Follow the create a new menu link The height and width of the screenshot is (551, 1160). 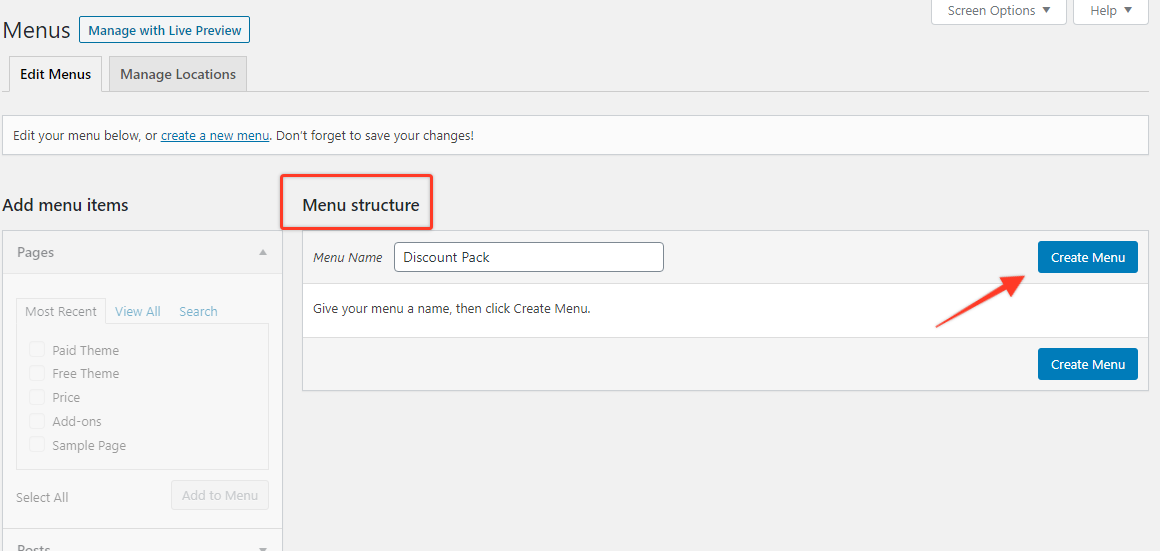215,136
